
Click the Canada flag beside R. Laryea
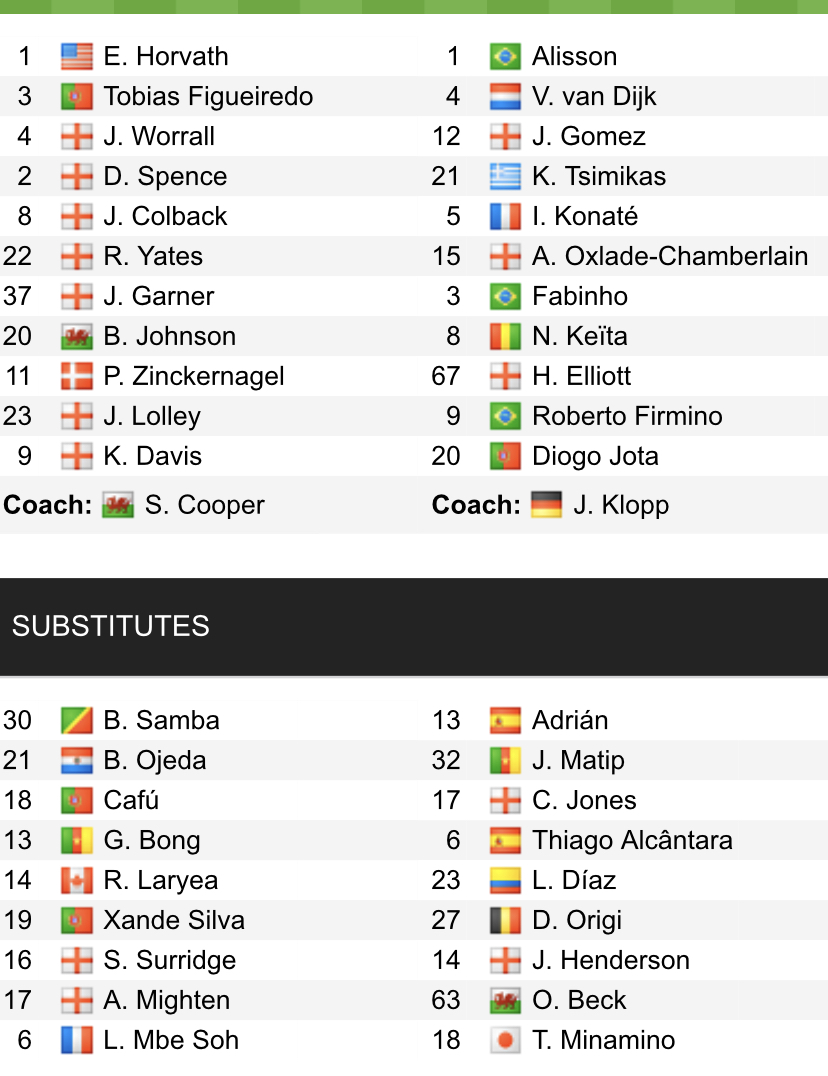(76, 880)
